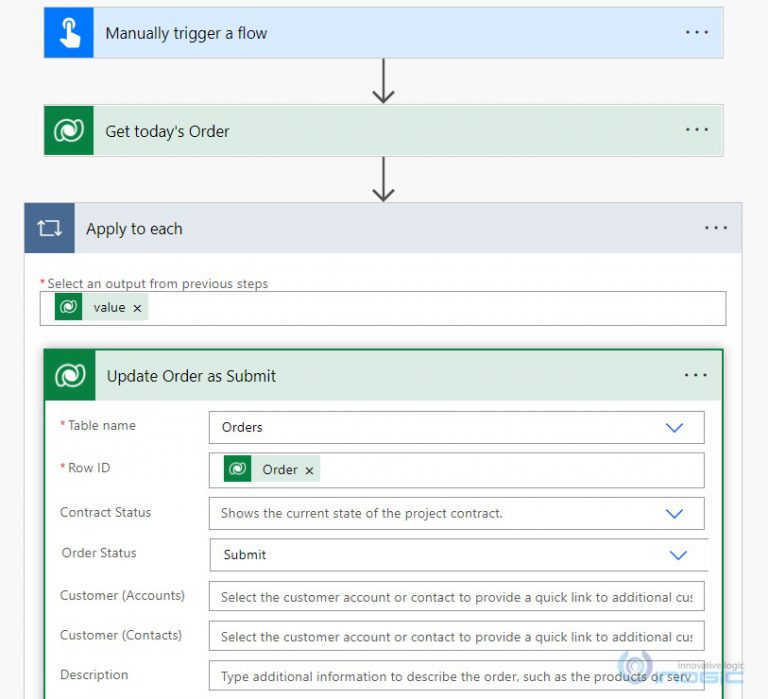Image resolution: width=768 pixels, height=699 pixels.
Task: Click the manual trigger hand icon
Action: (x=69, y=33)
